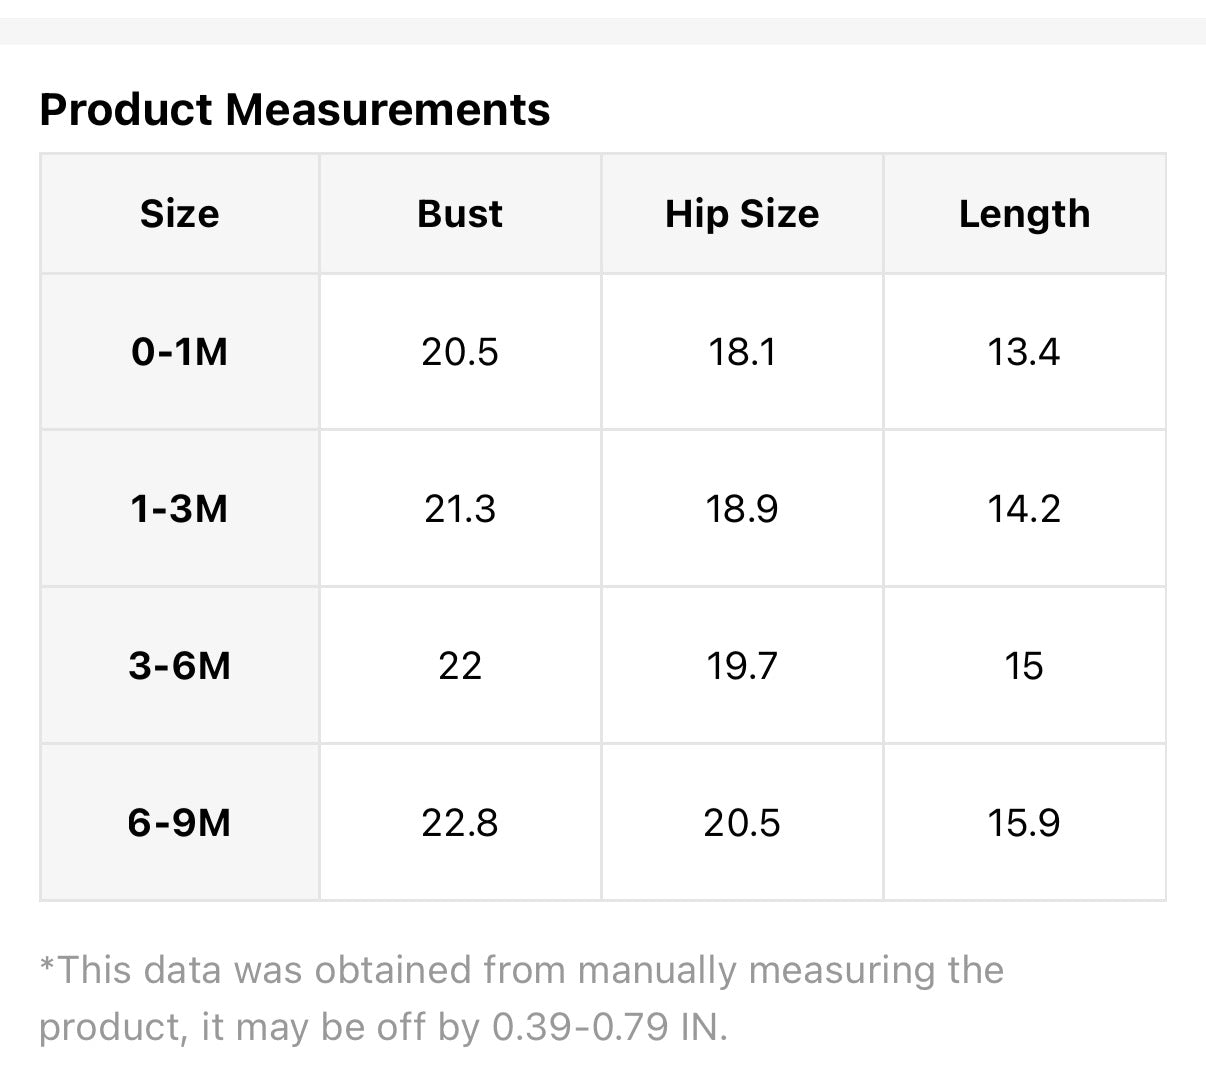Select the Bust column header
The image size is (1206, 1089).
(x=460, y=214)
